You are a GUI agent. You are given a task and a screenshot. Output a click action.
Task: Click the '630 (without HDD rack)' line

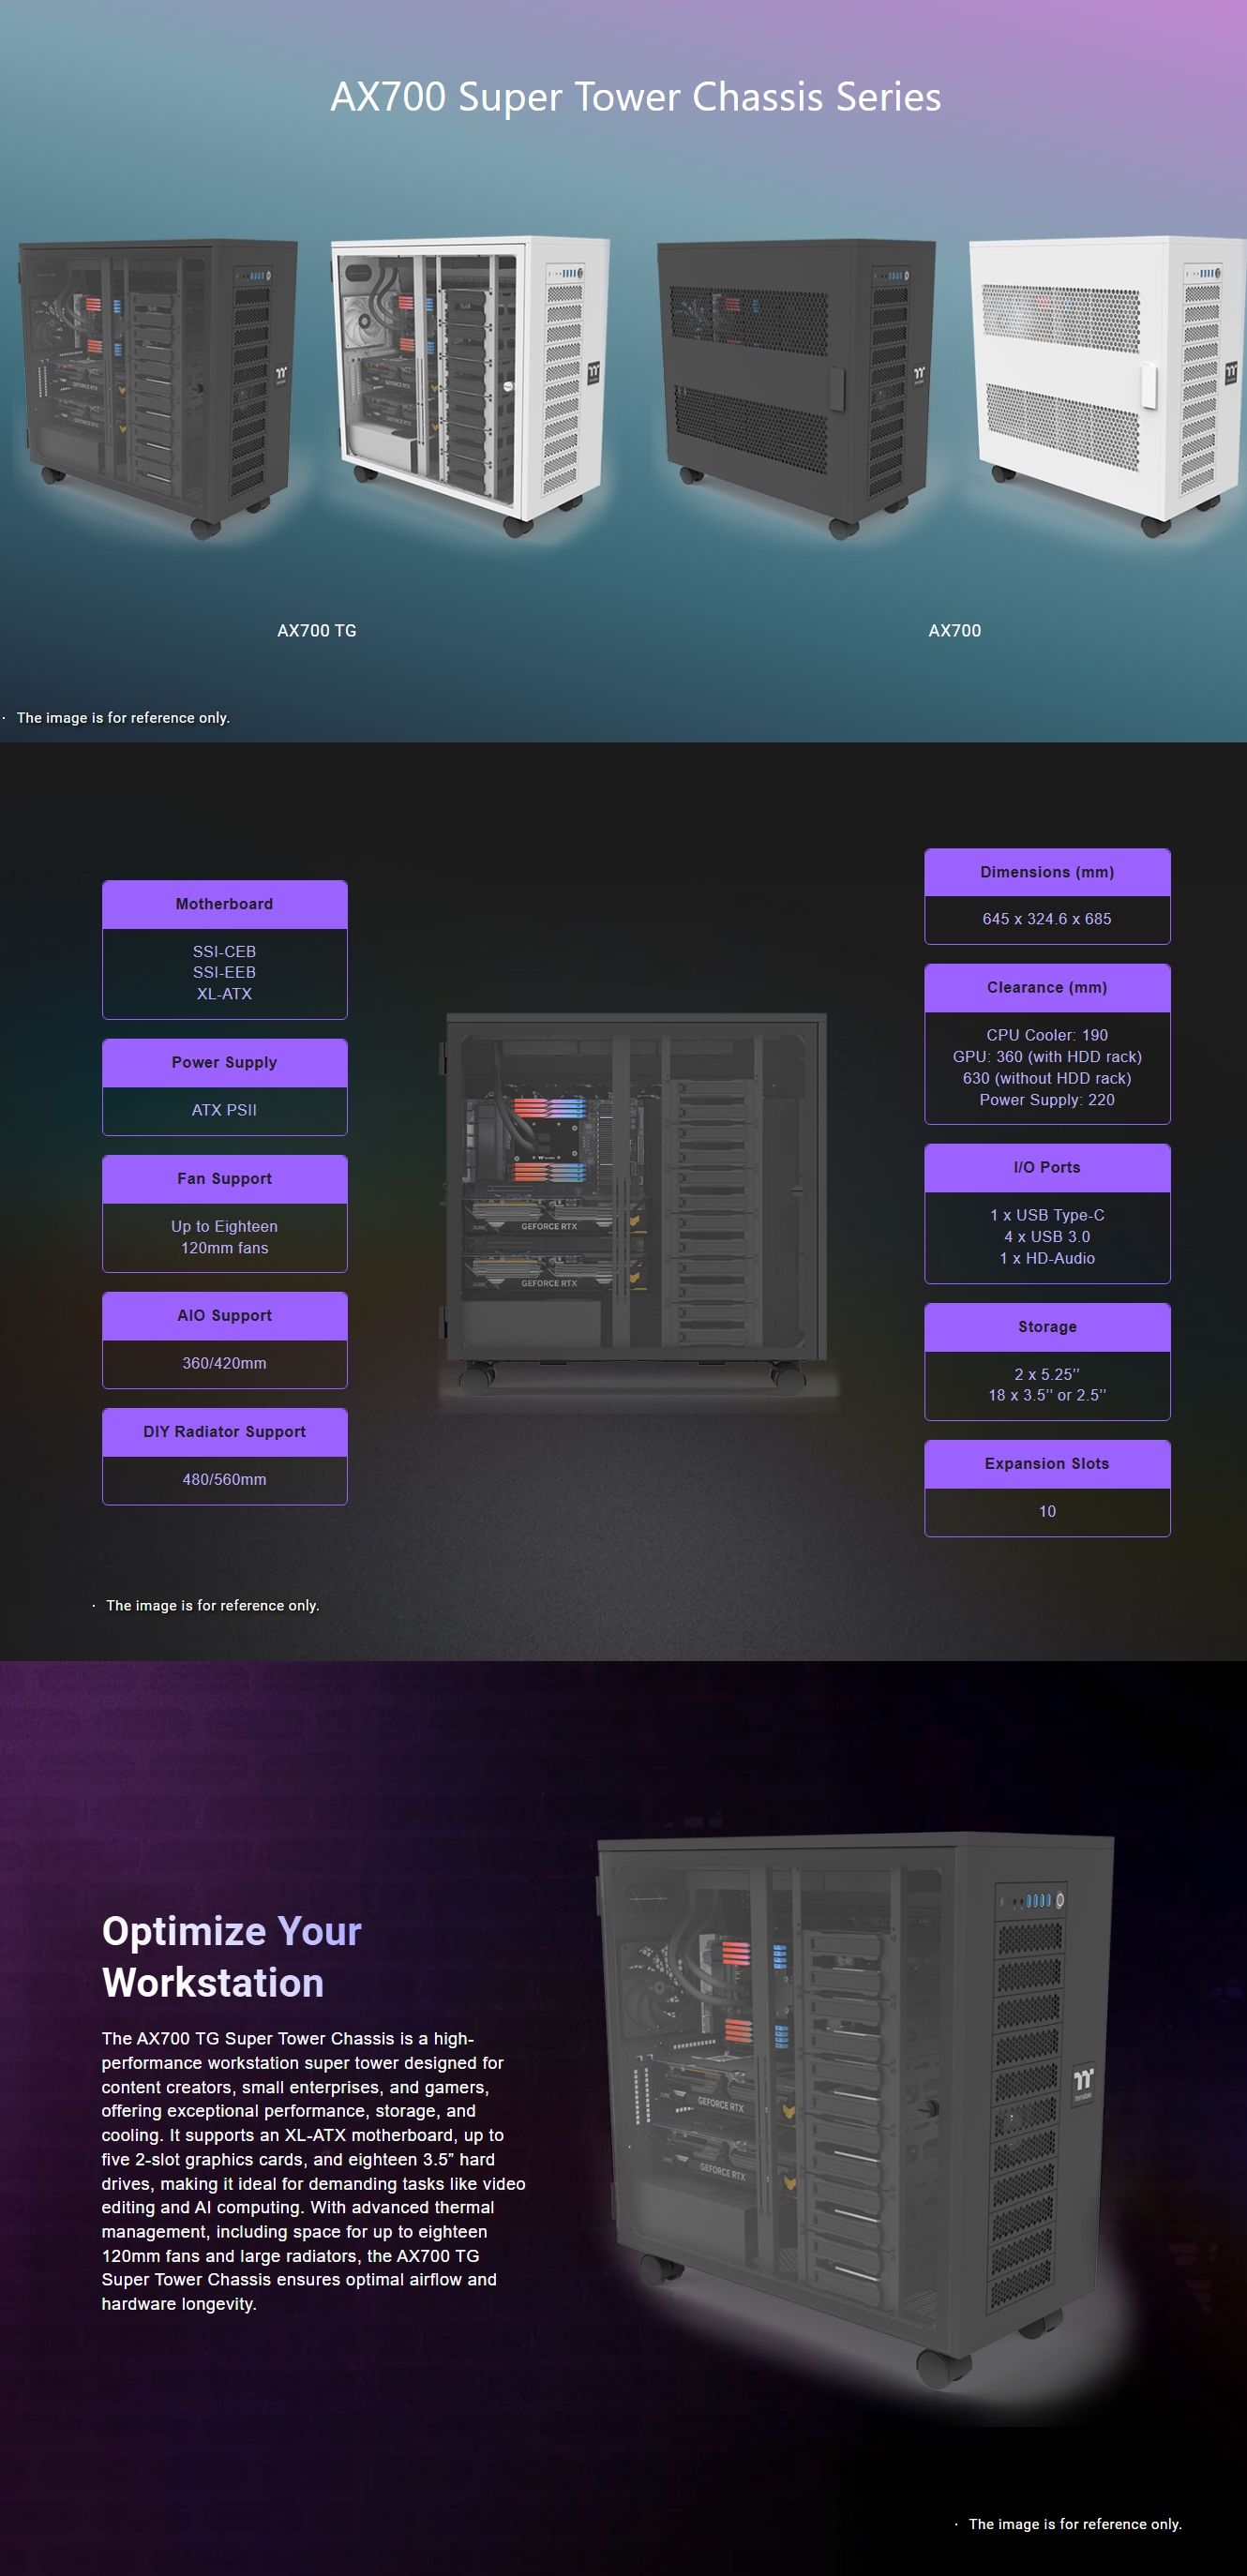pos(1047,1078)
